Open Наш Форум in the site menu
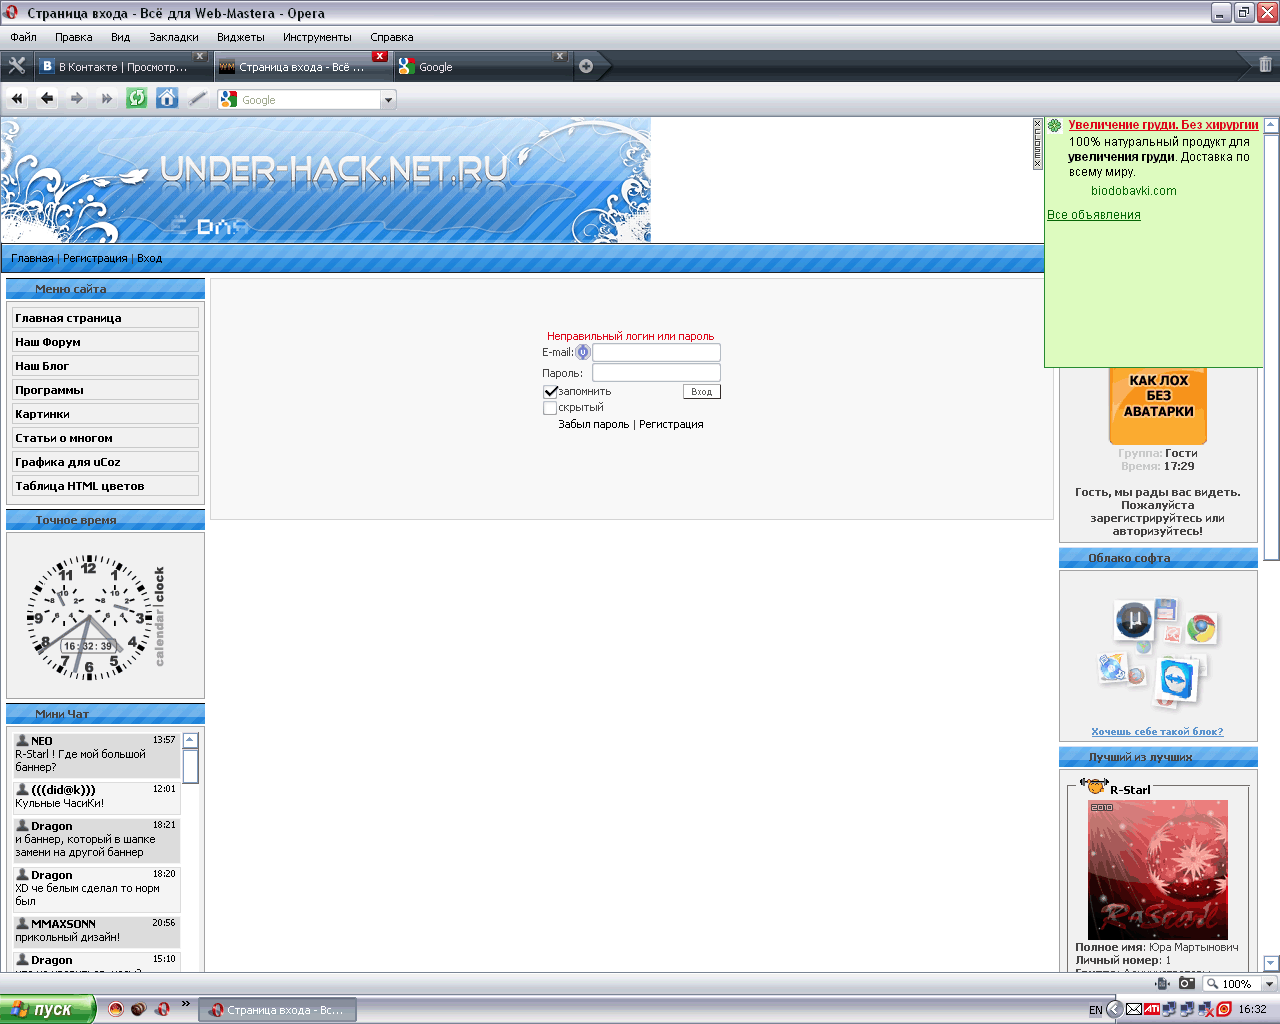Screen dimensions: 1280x1024 (x=105, y=341)
